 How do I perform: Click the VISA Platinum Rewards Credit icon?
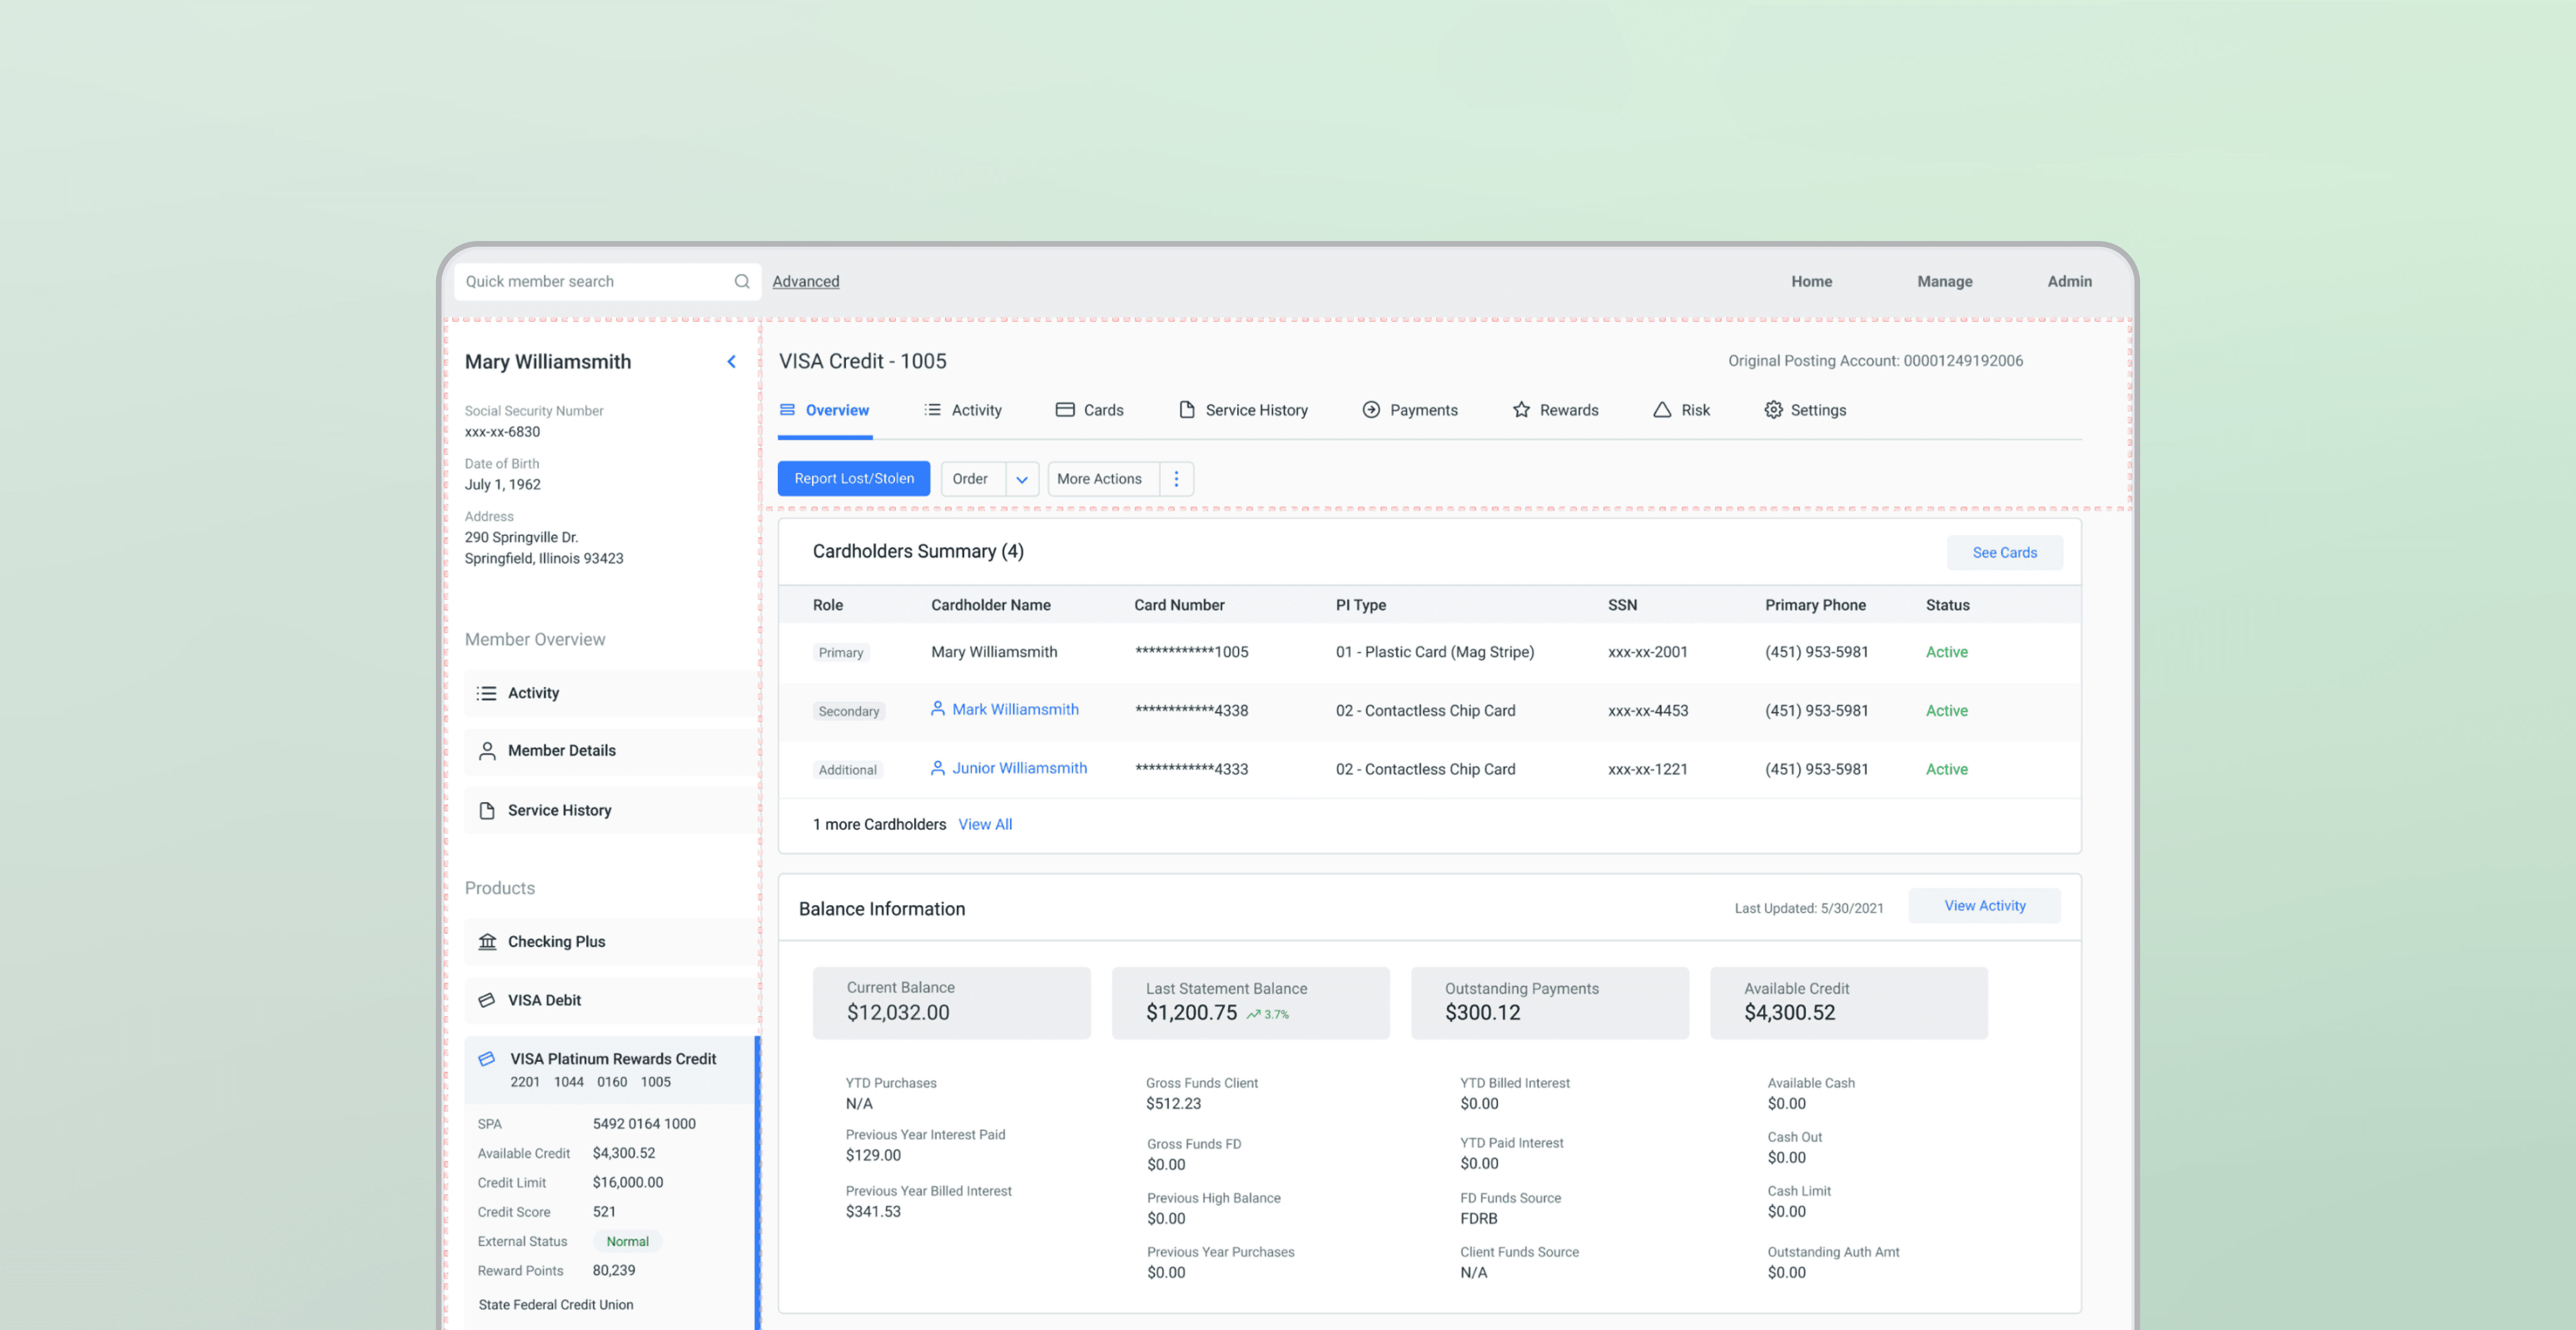pos(487,1059)
